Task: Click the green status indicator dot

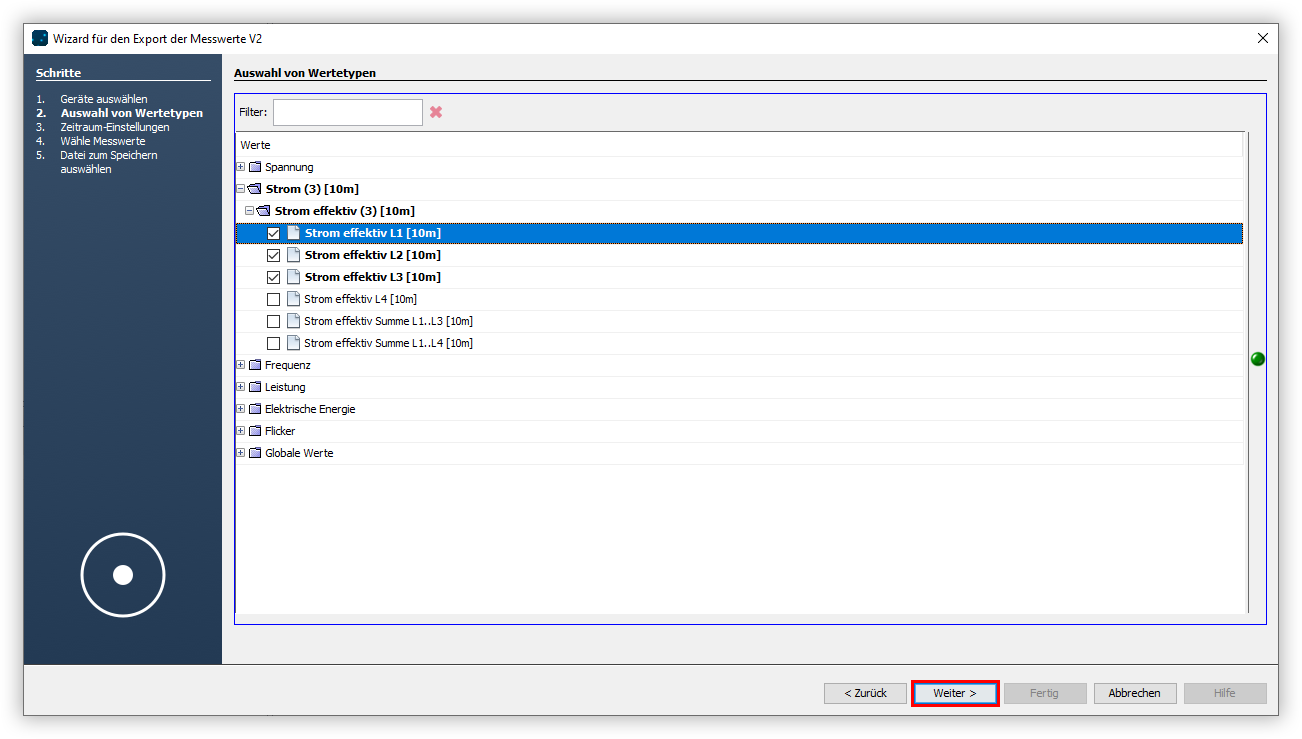Action: pos(1257,359)
